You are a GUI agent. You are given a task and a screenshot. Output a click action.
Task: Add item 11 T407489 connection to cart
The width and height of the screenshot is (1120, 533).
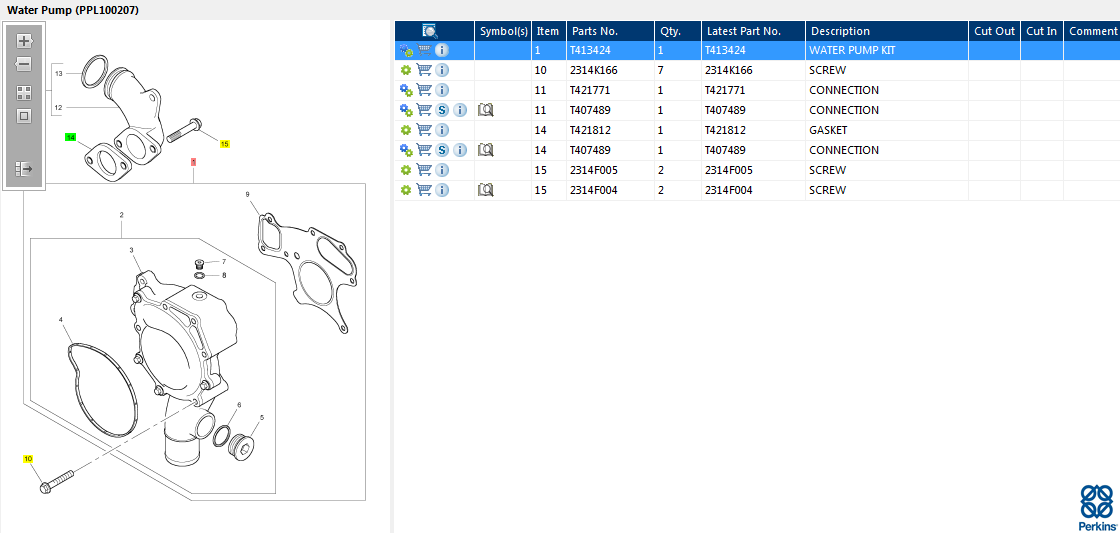click(x=424, y=110)
